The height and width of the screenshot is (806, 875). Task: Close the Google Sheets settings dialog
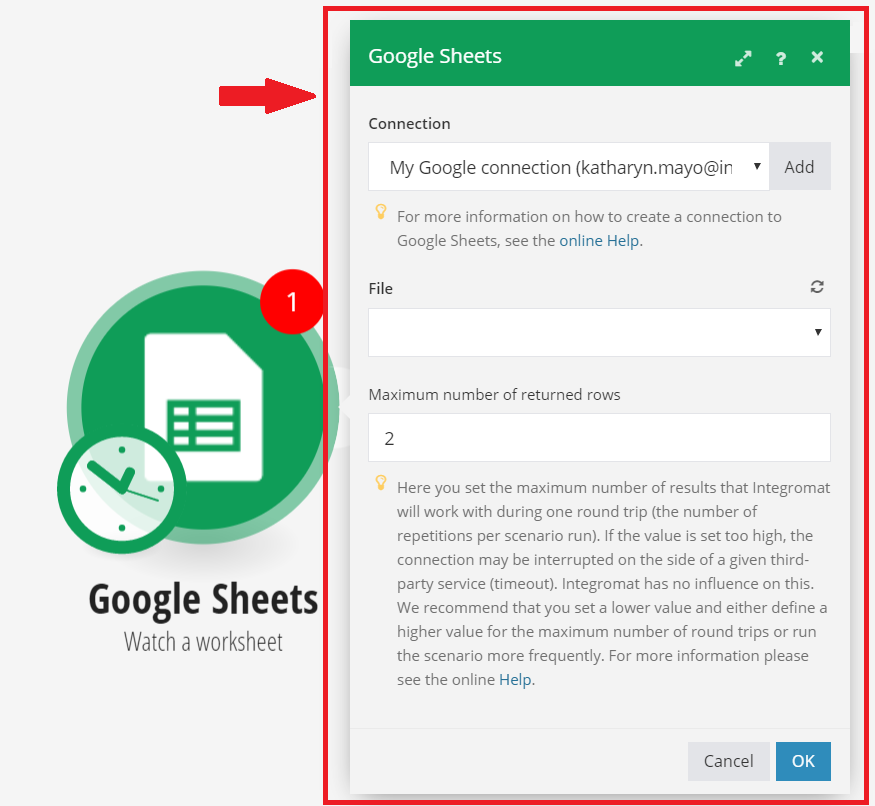click(x=817, y=57)
